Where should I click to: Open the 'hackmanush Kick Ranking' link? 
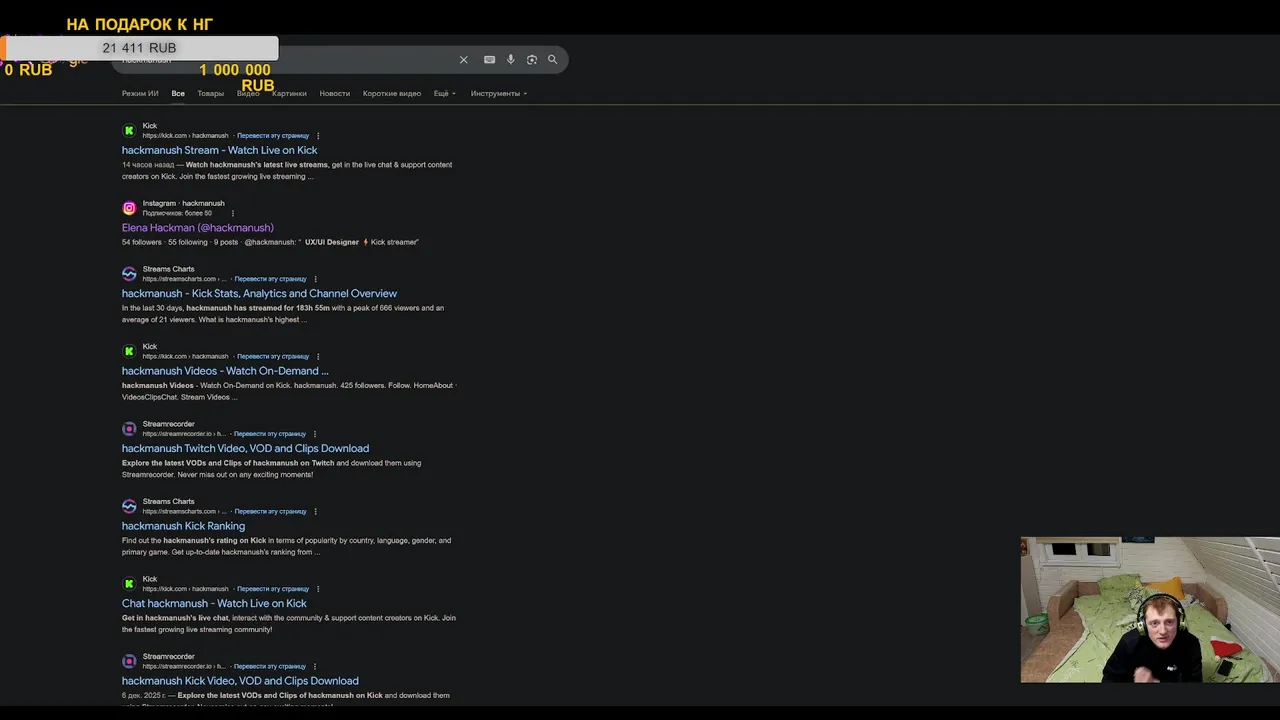click(x=183, y=526)
